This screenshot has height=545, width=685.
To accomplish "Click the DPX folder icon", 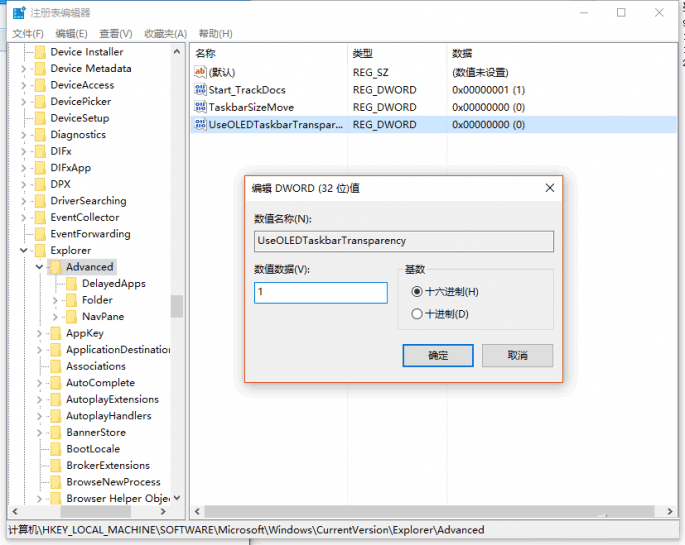I will click(x=40, y=184).
